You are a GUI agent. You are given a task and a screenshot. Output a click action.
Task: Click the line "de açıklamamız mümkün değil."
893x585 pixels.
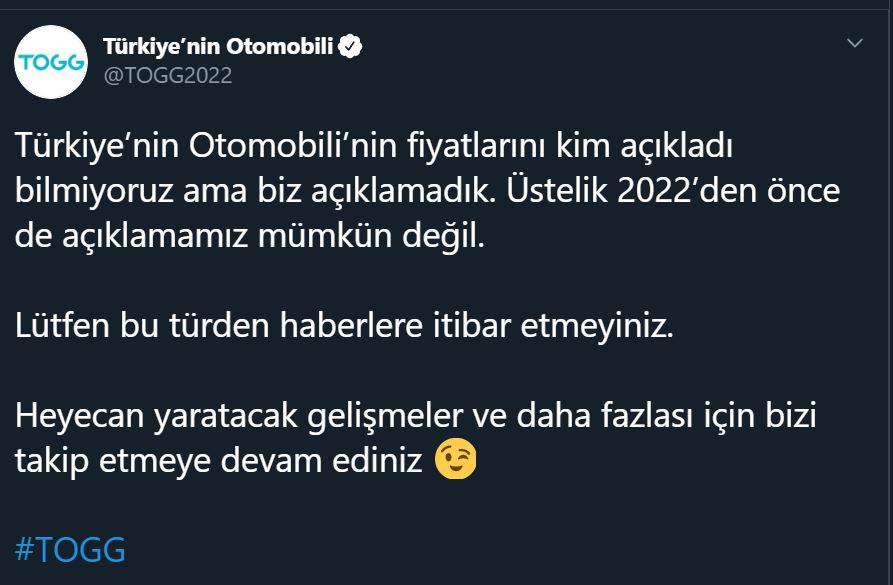point(249,237)
